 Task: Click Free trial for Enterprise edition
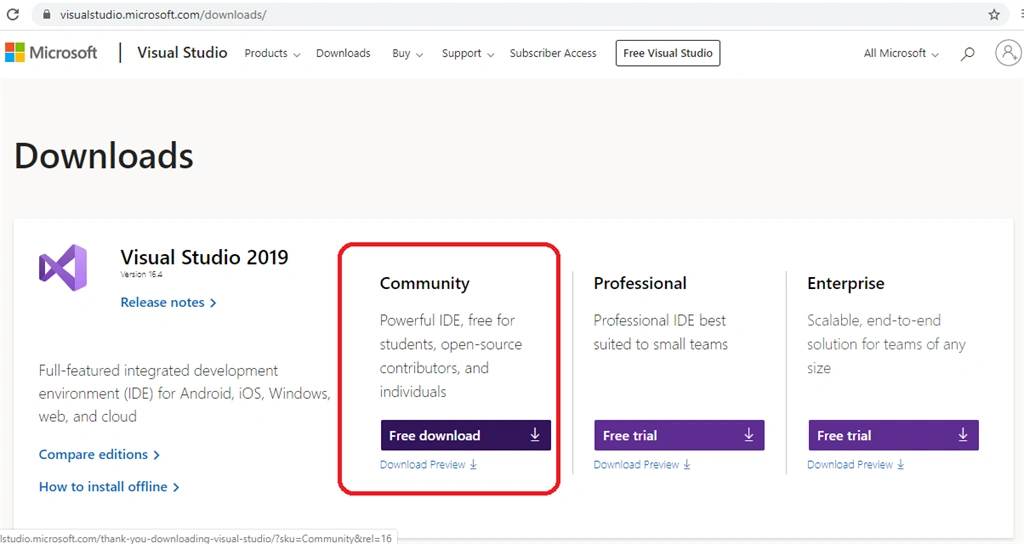click(893, 435)
